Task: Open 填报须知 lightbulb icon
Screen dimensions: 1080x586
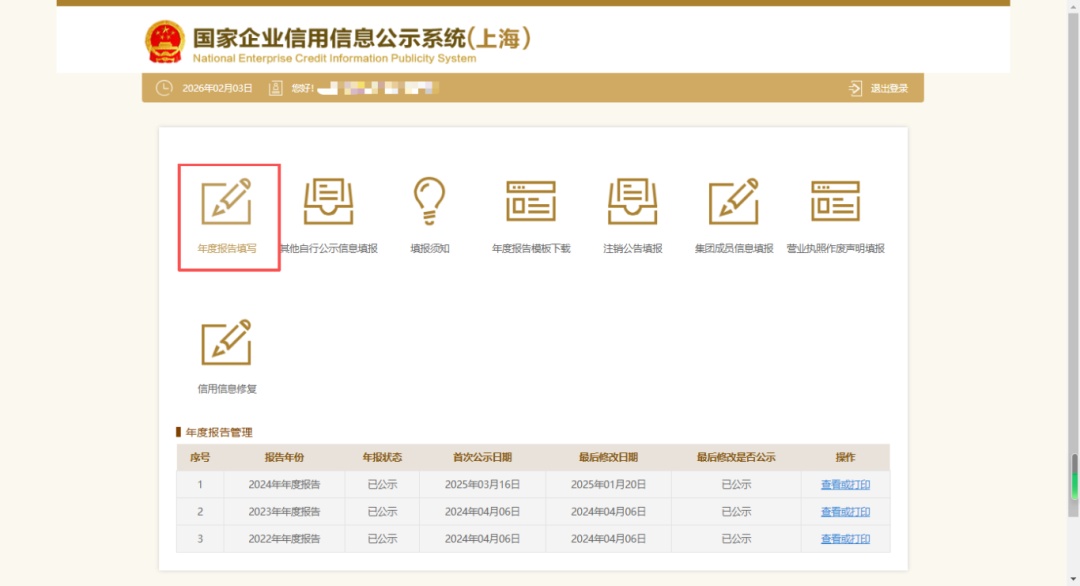Action: click(x=430, y=201)
